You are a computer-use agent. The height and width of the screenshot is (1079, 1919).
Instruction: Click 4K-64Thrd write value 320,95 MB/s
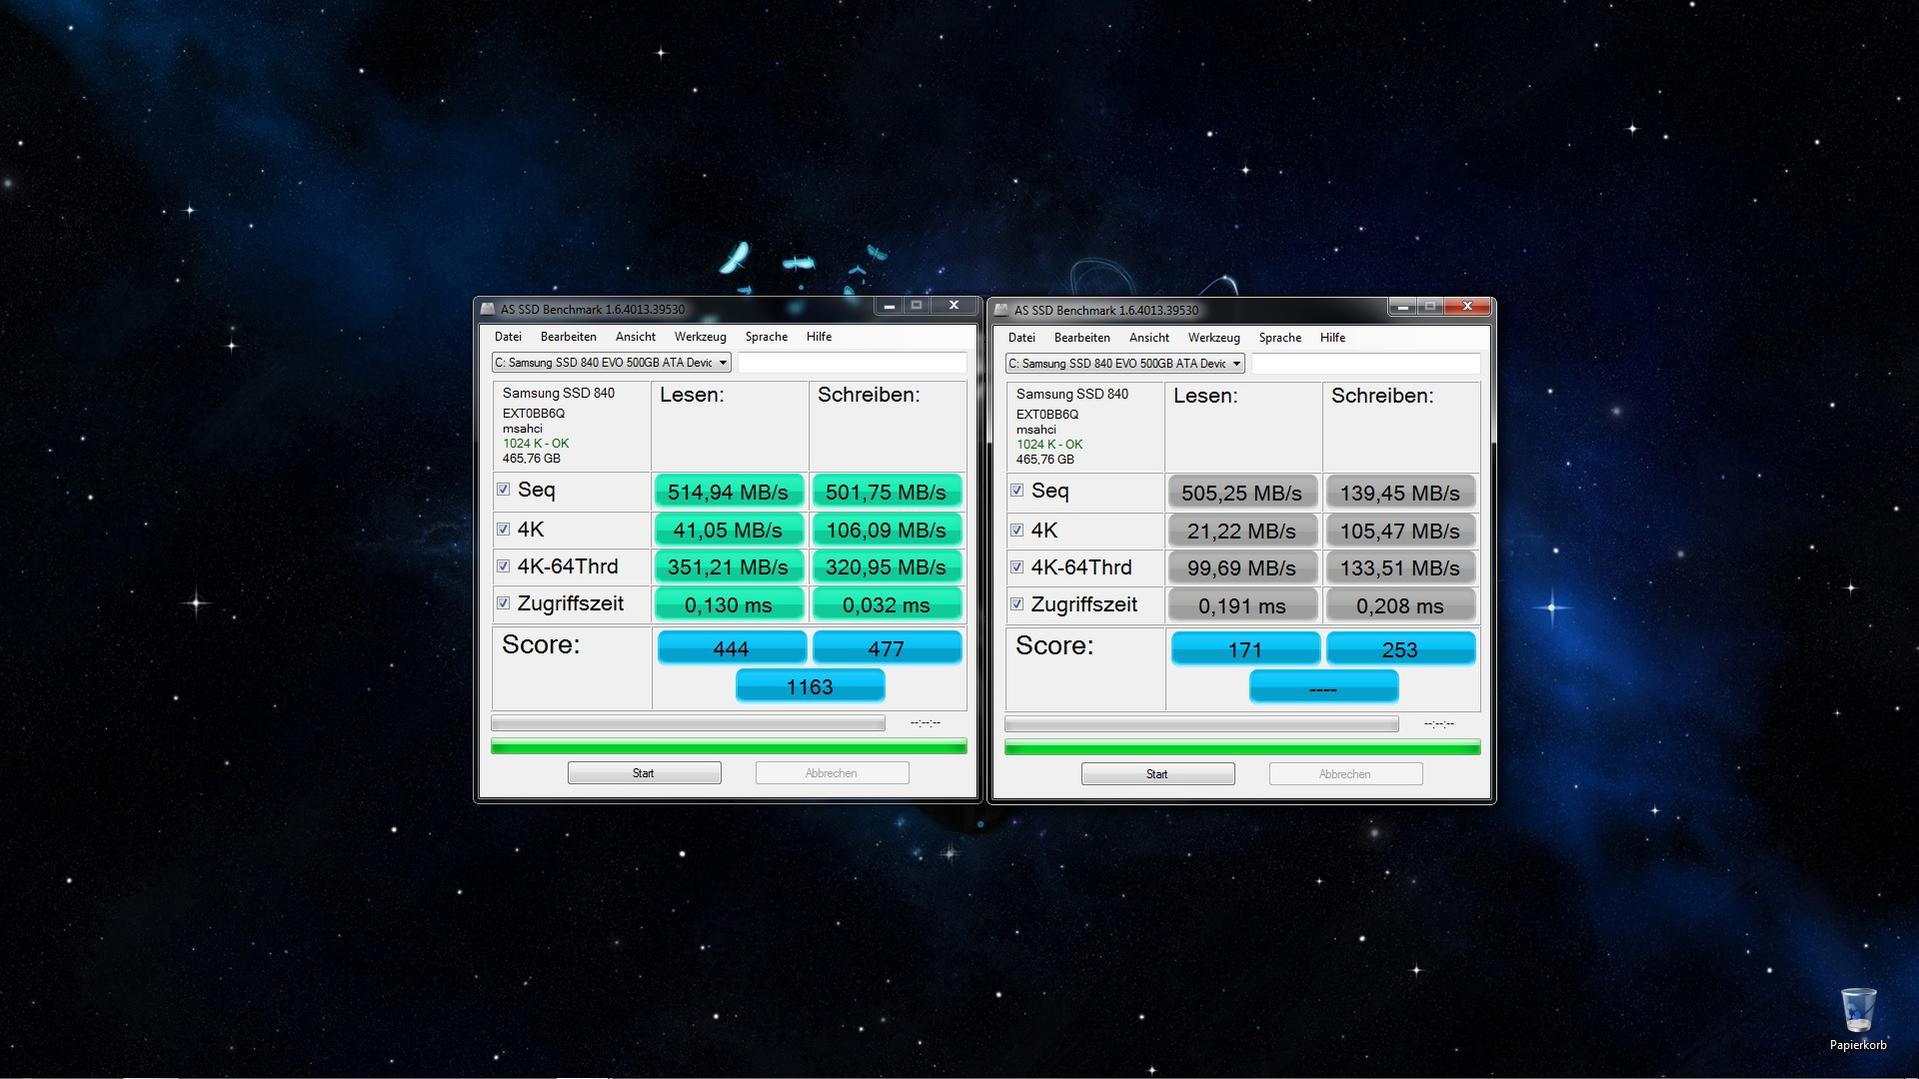pos(887,567)
